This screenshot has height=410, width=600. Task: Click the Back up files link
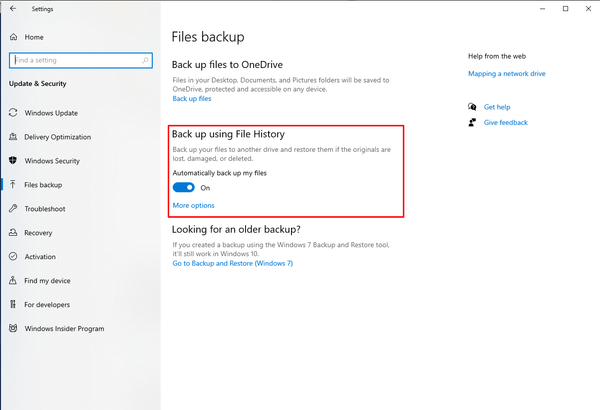point(192,98)
